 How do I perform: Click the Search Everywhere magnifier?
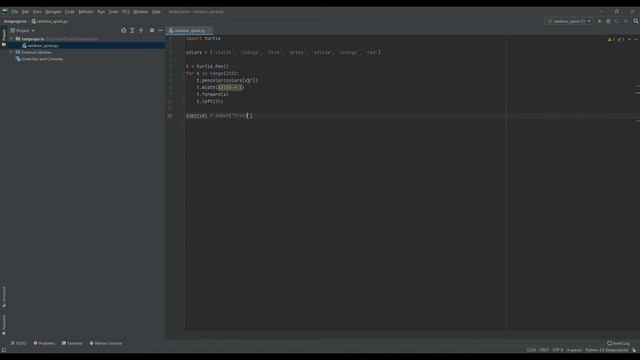tap(636, 21)
